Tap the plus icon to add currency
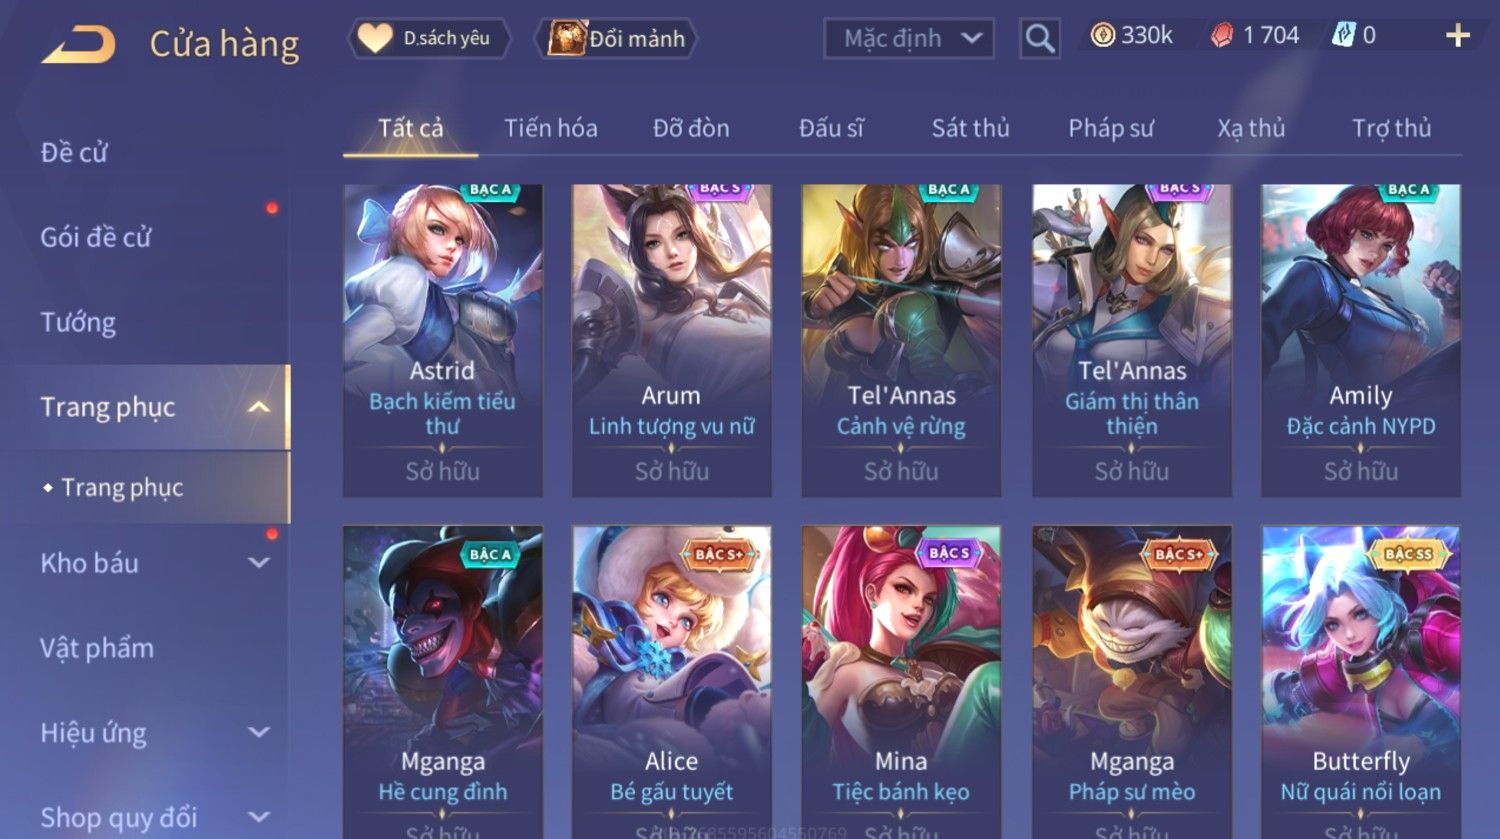The image size is (1500, 839). [x=1458, y=36]
